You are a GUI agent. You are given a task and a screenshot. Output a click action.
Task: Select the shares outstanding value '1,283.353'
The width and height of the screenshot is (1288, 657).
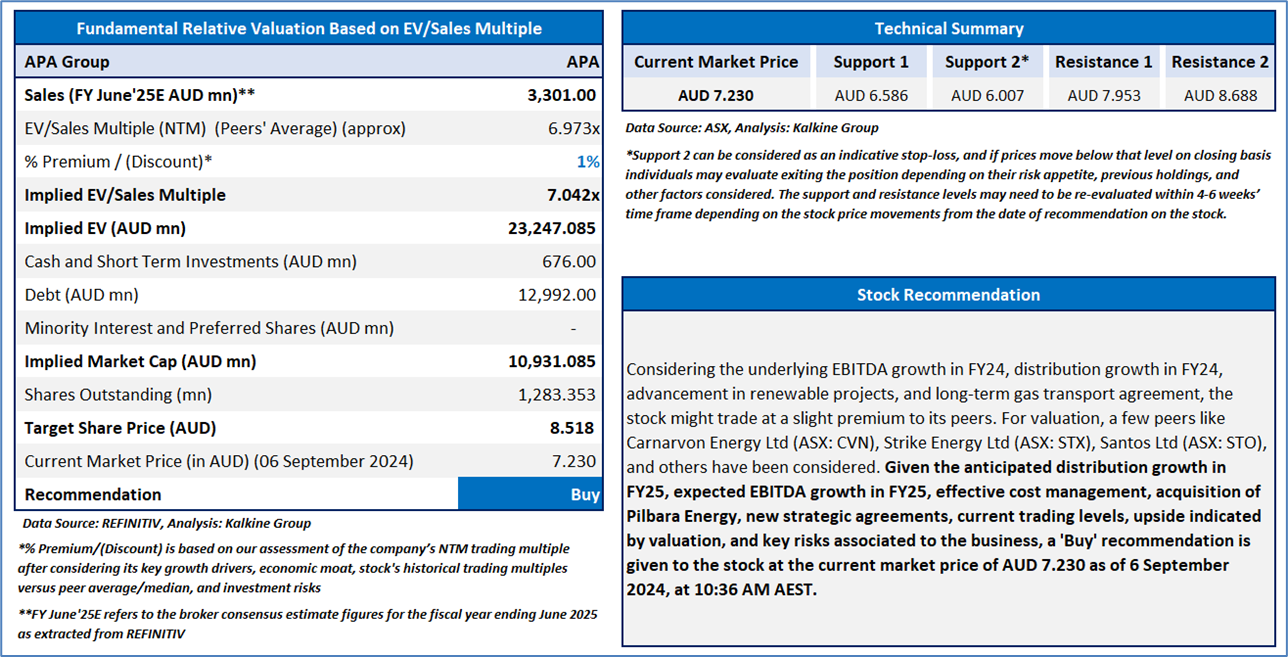(557, 395)
